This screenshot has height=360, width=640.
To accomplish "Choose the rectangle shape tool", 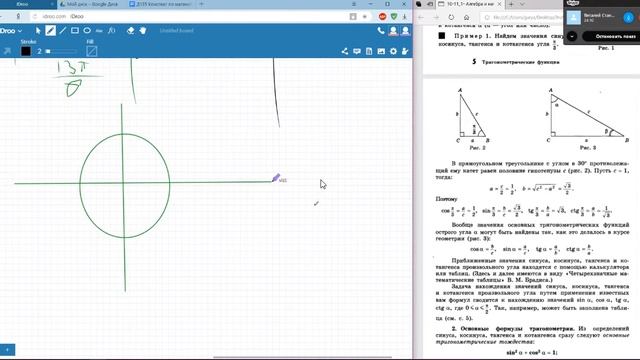I will click(x=75, y=31).
